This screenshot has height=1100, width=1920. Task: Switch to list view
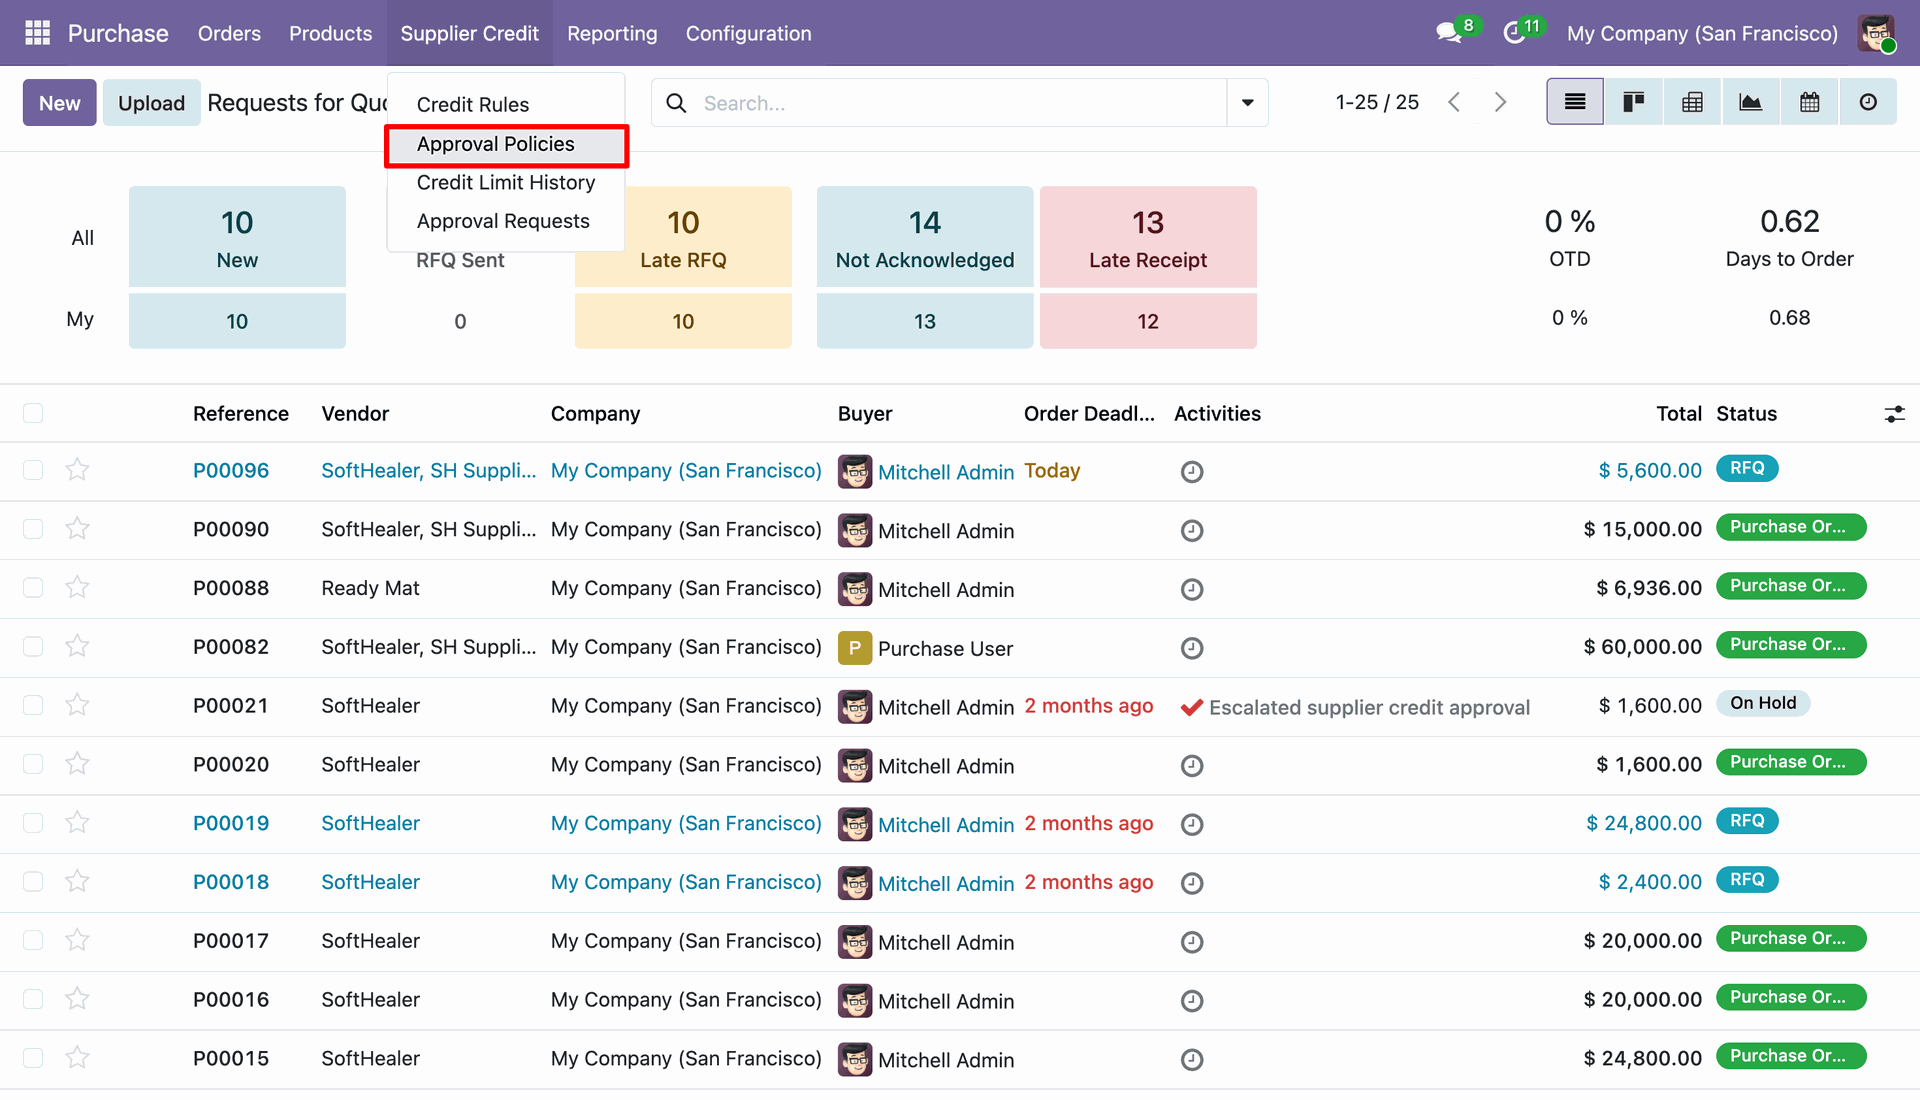(1575, 102)
